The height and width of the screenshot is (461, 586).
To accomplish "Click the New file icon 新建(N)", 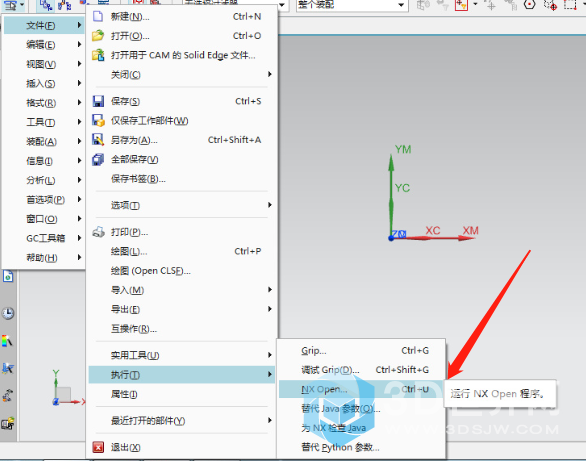I will [x=98, y=16].
